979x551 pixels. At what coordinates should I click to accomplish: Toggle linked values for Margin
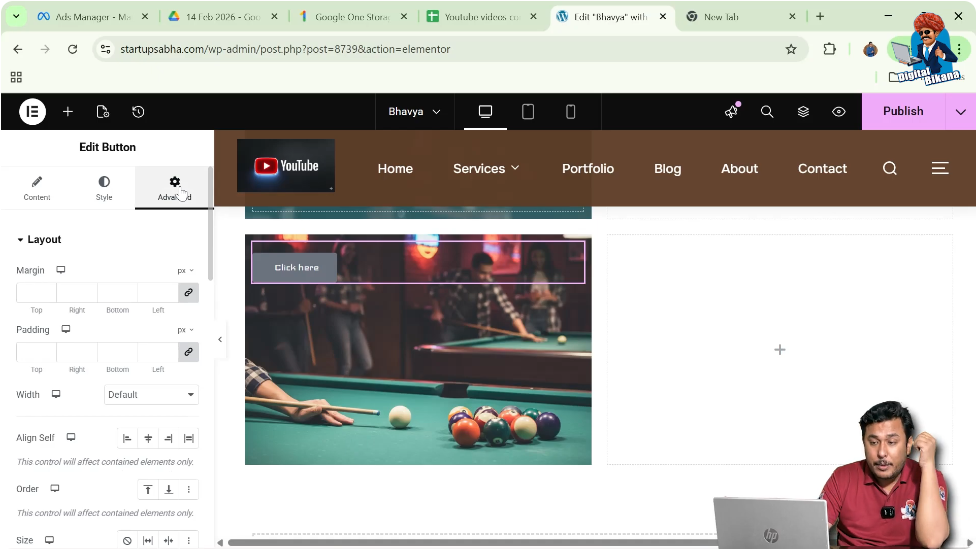pos(188,293)
